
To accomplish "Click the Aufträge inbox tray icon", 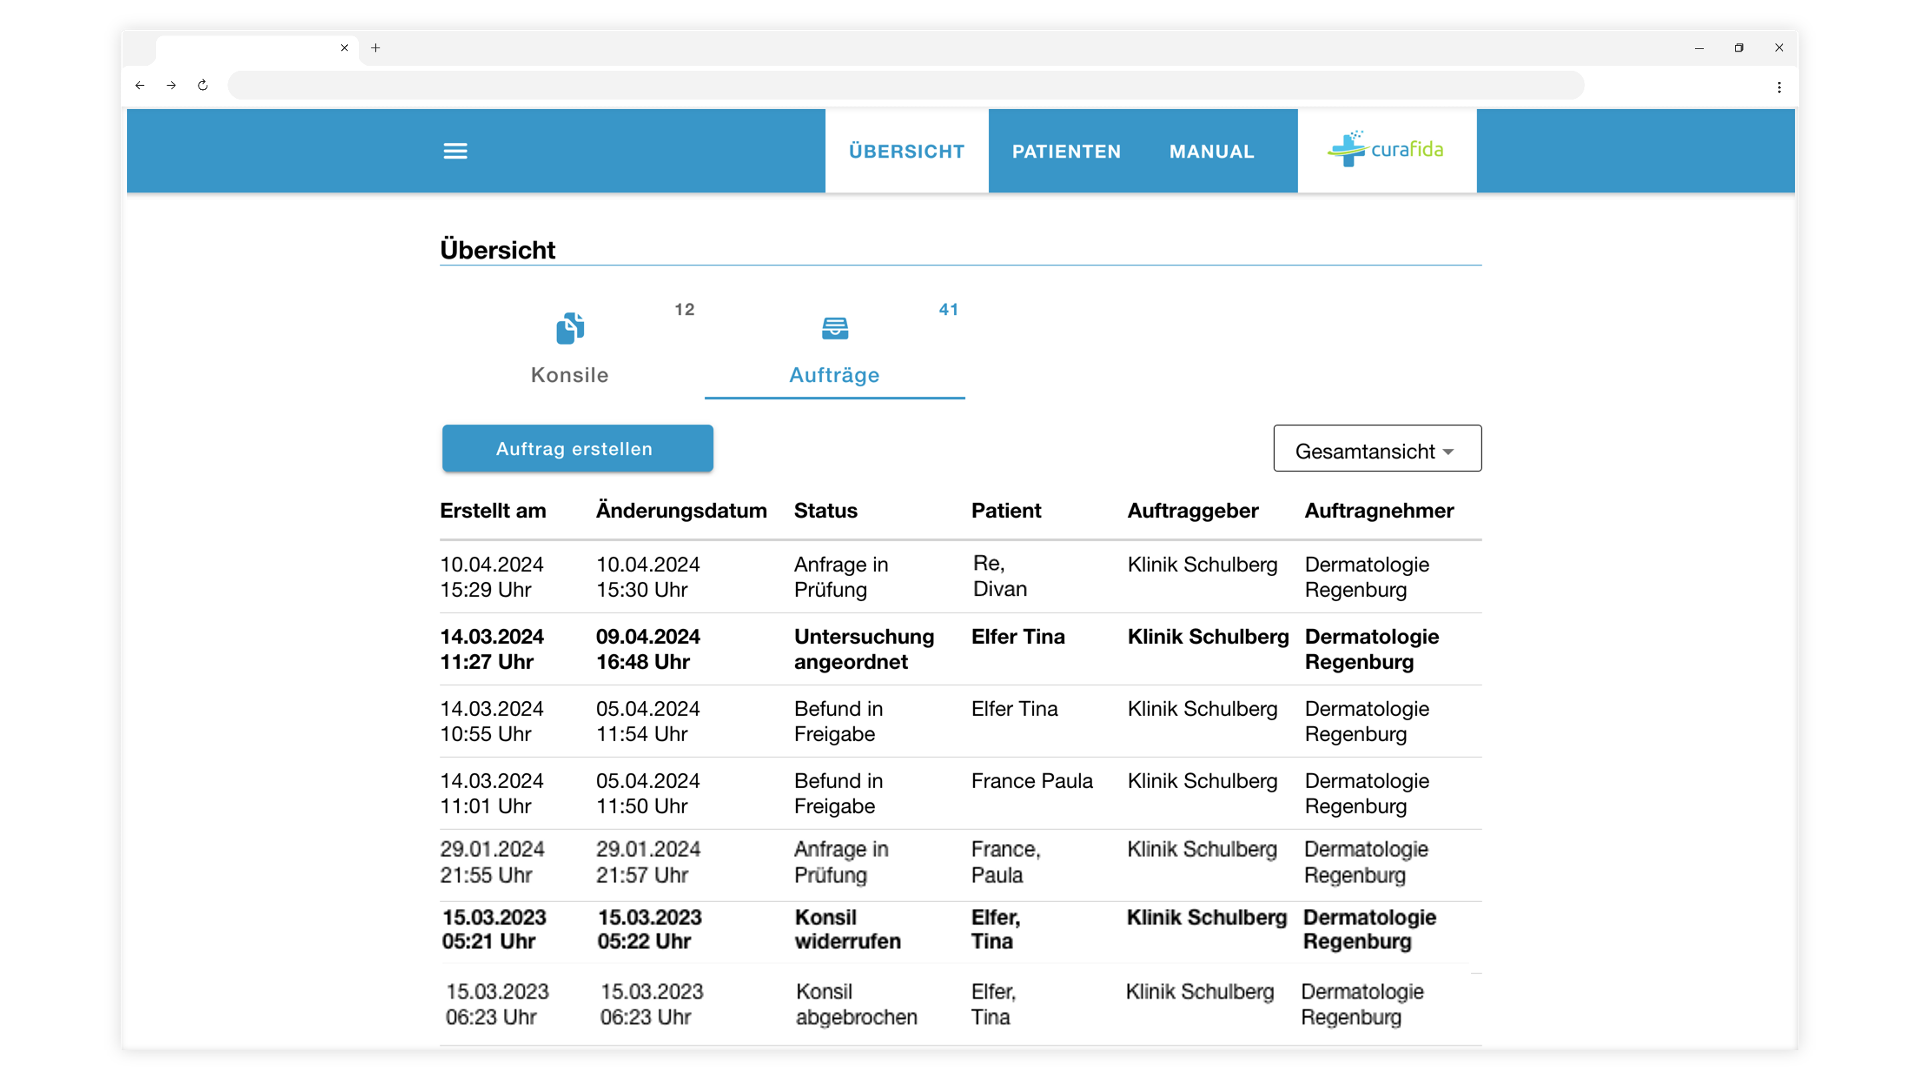I will [835, 328].
